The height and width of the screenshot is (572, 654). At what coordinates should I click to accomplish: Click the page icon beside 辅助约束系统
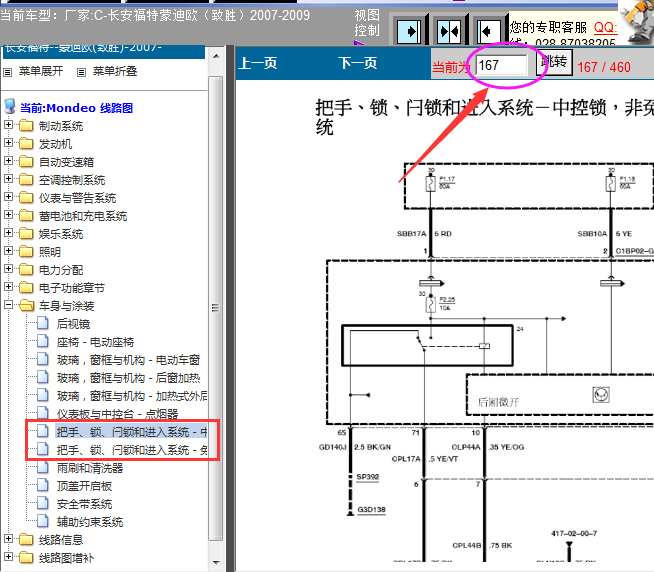[43, 521]
